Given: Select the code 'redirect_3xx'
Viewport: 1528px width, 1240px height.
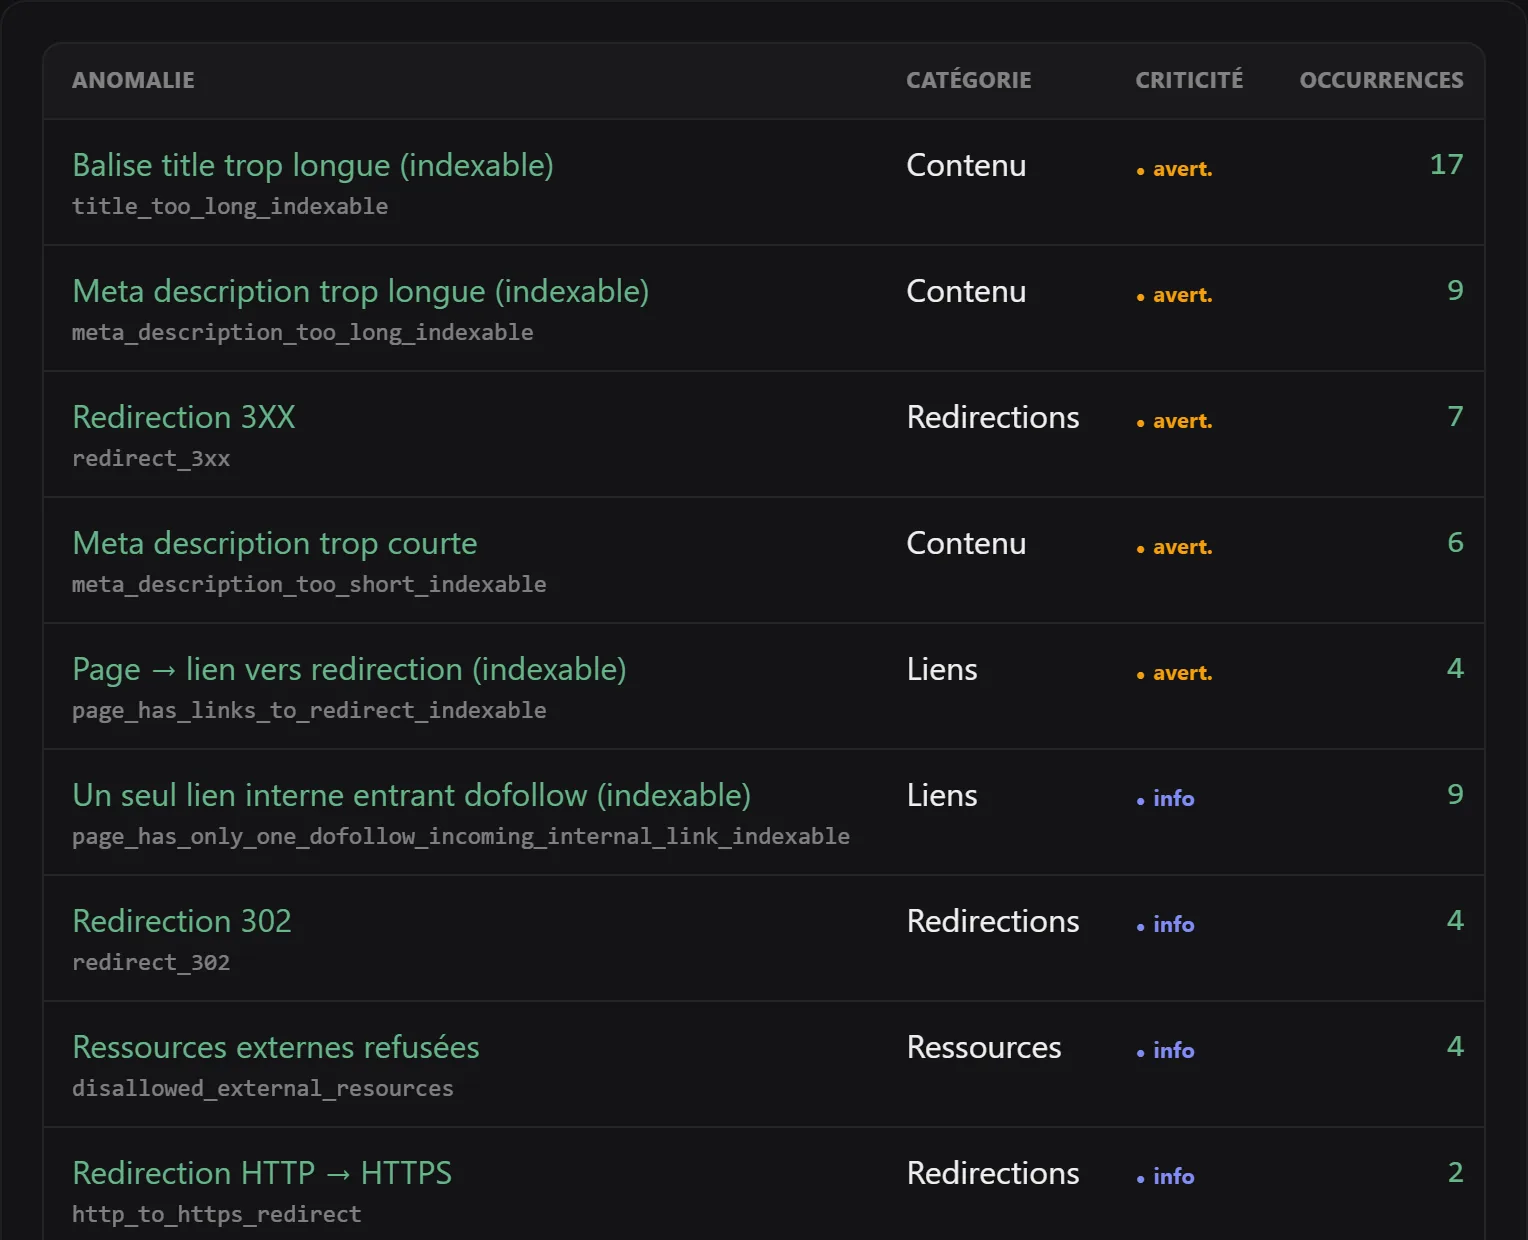Looking at the screenshot, I should pyautogui.click(x=151, y=459).
